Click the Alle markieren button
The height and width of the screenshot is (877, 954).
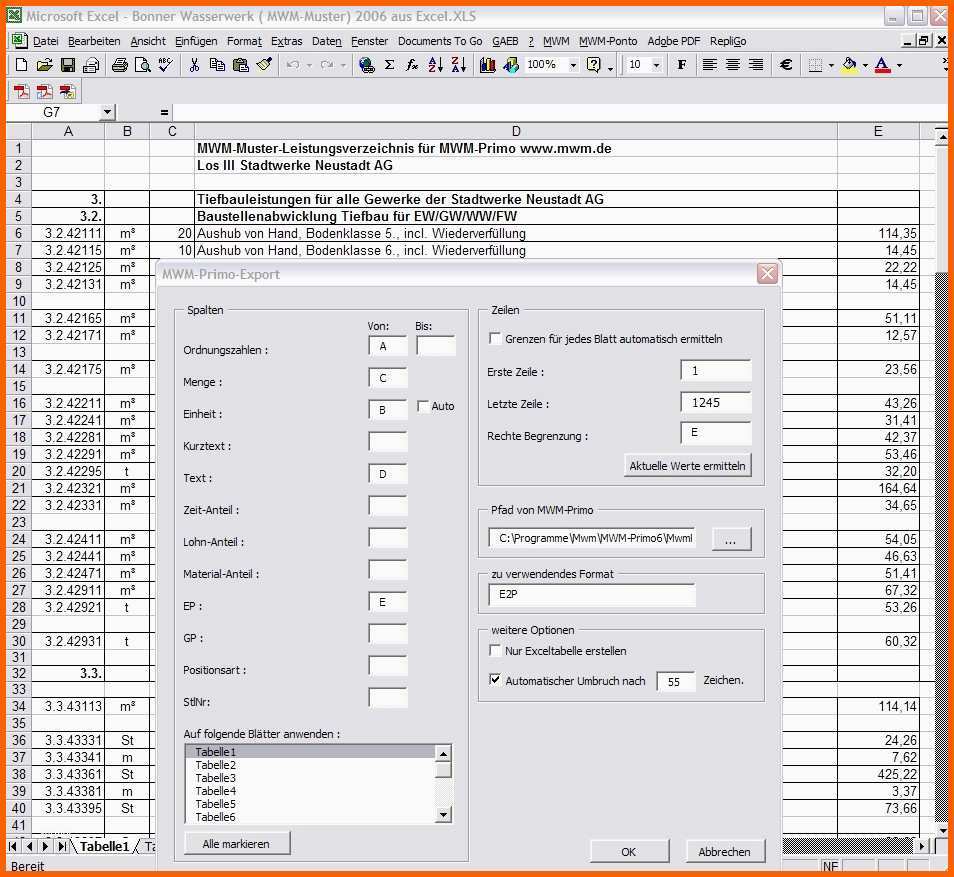pos(236,844)
